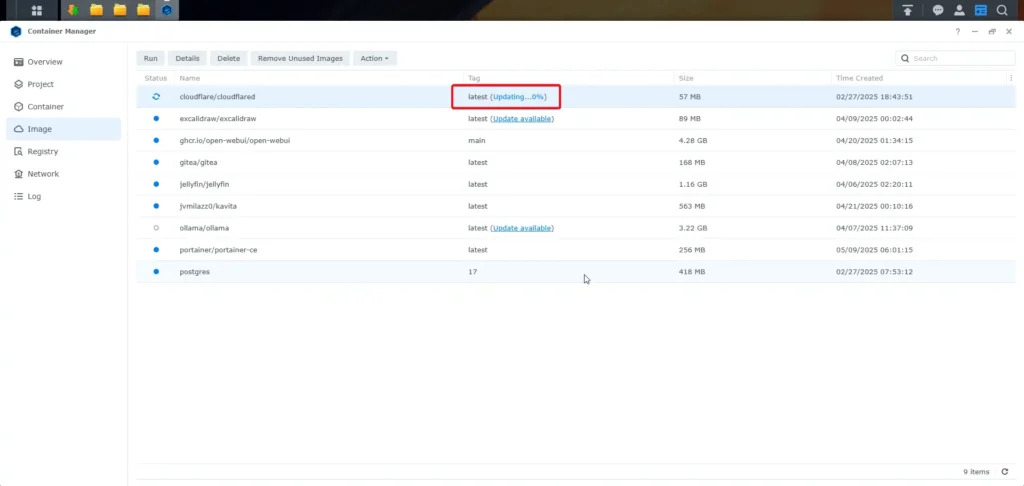Click the Delete button

229,58
